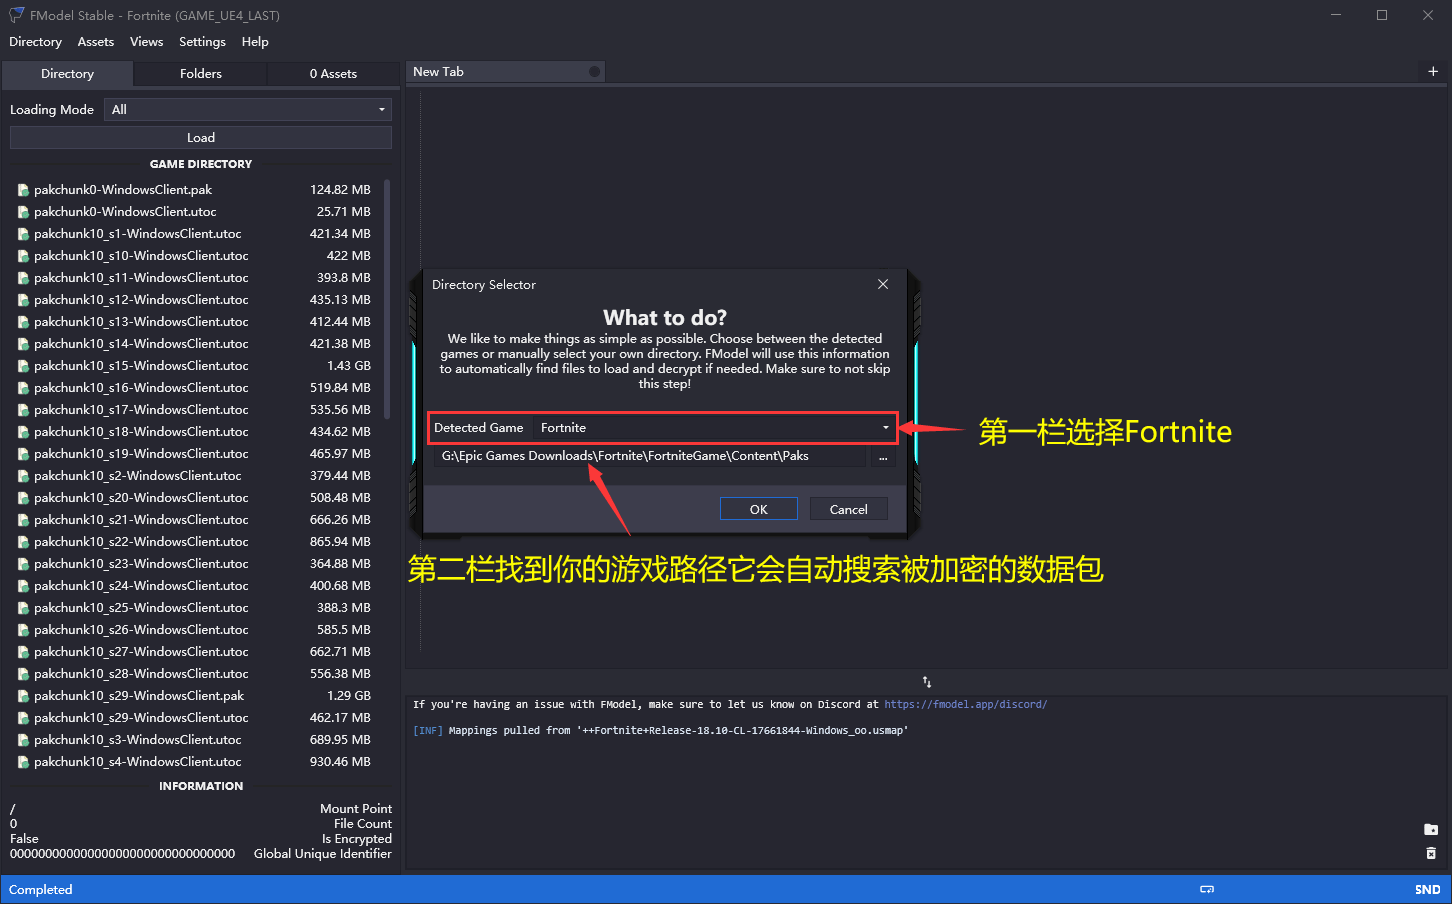Click the status bar connection icon
This screenshot has height=904, width=1452.
coord(1207,889)
